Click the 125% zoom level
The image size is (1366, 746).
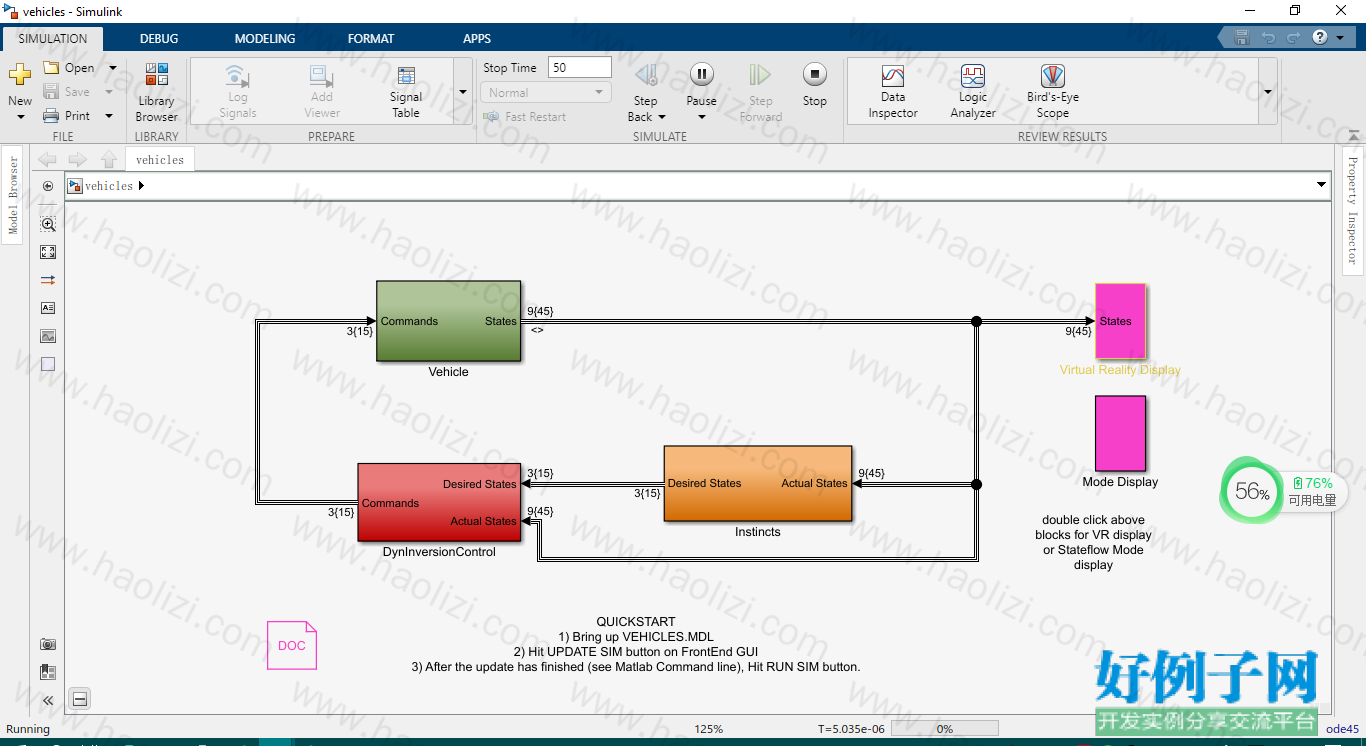709,729
